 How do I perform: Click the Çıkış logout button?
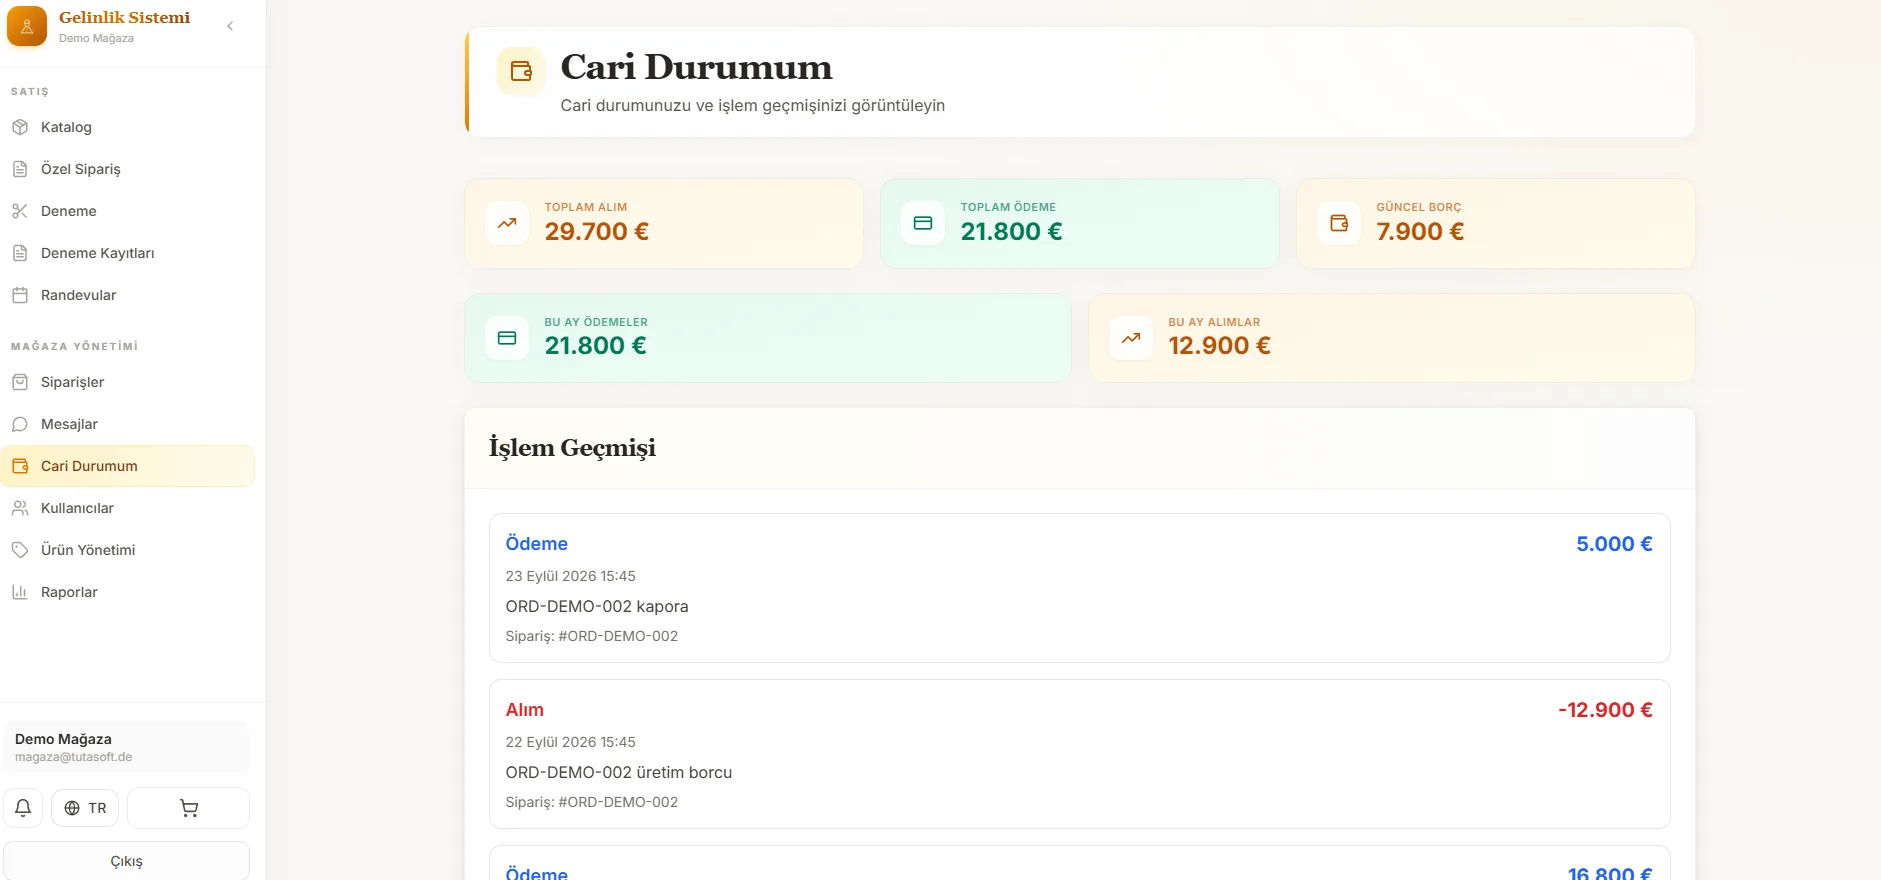point(126,861)
